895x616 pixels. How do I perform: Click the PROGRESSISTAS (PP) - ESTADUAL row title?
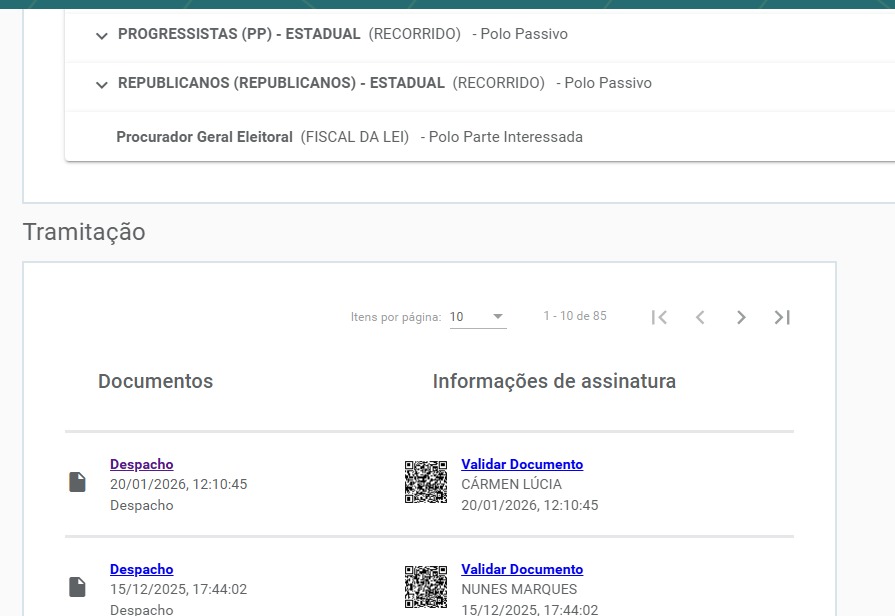239,34
